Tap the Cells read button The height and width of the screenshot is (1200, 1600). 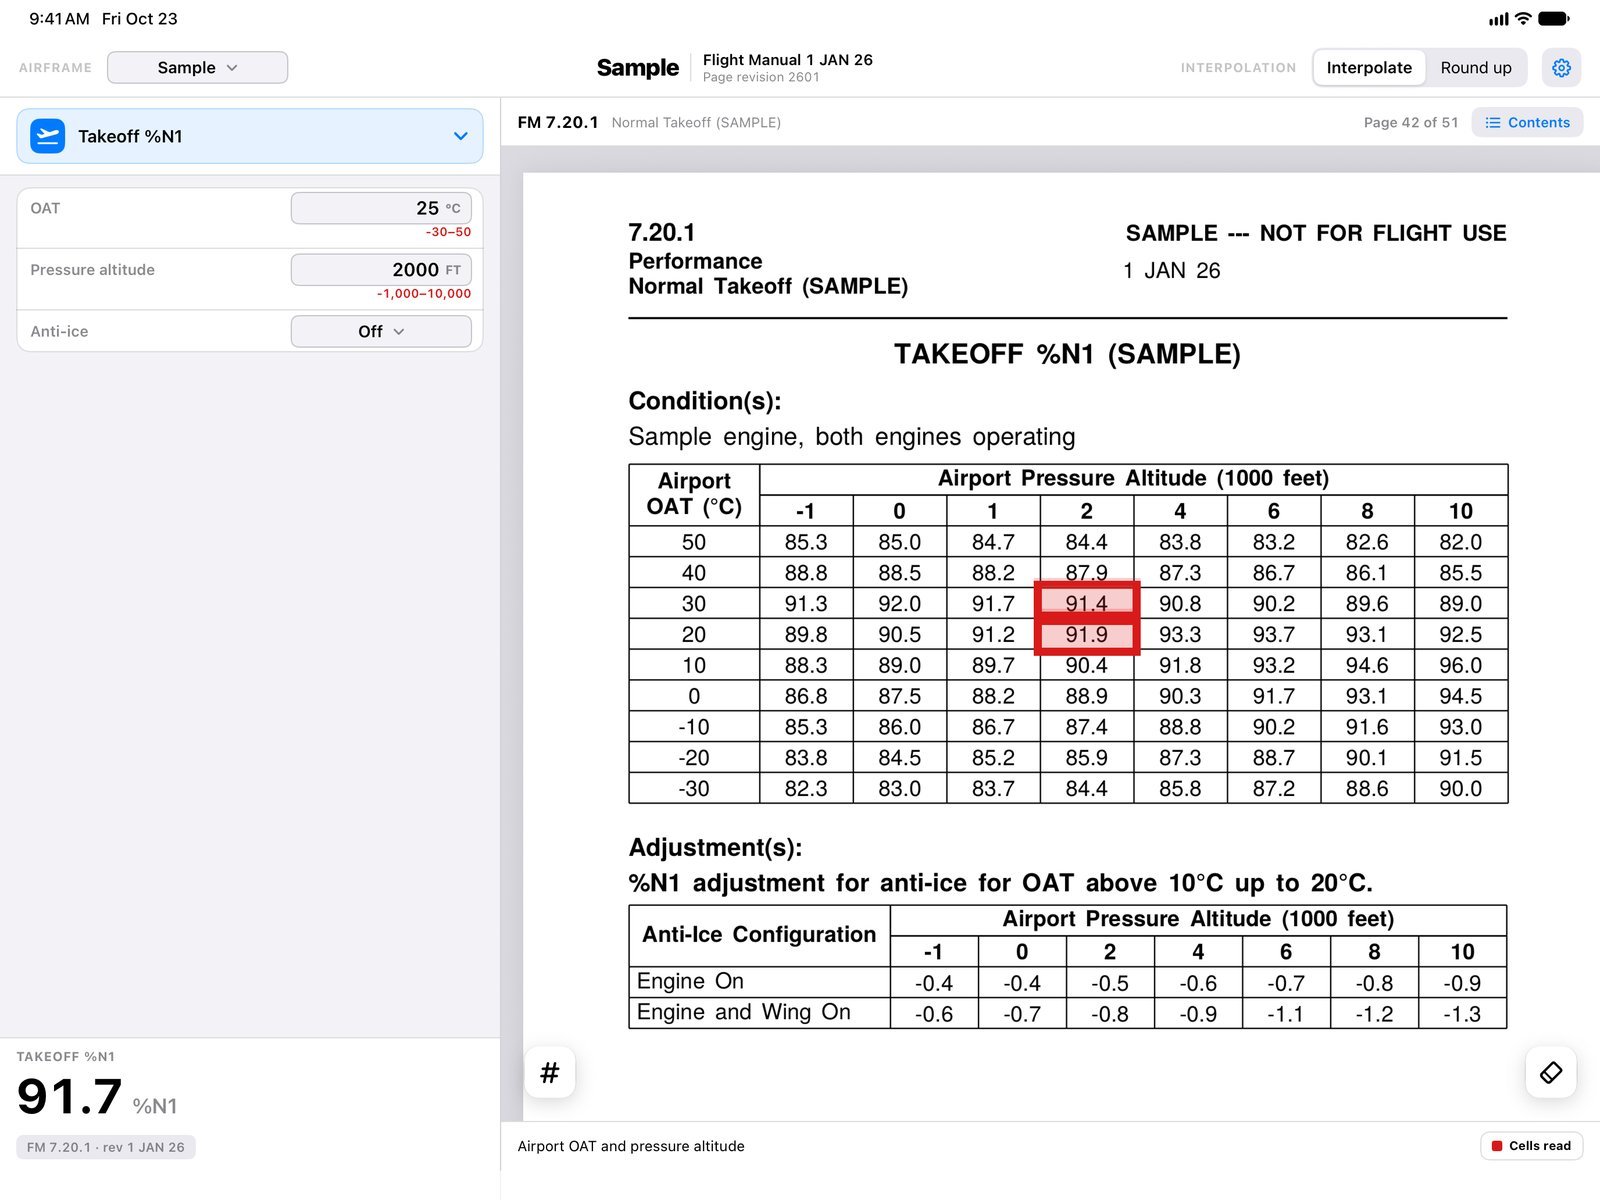1531,1146
